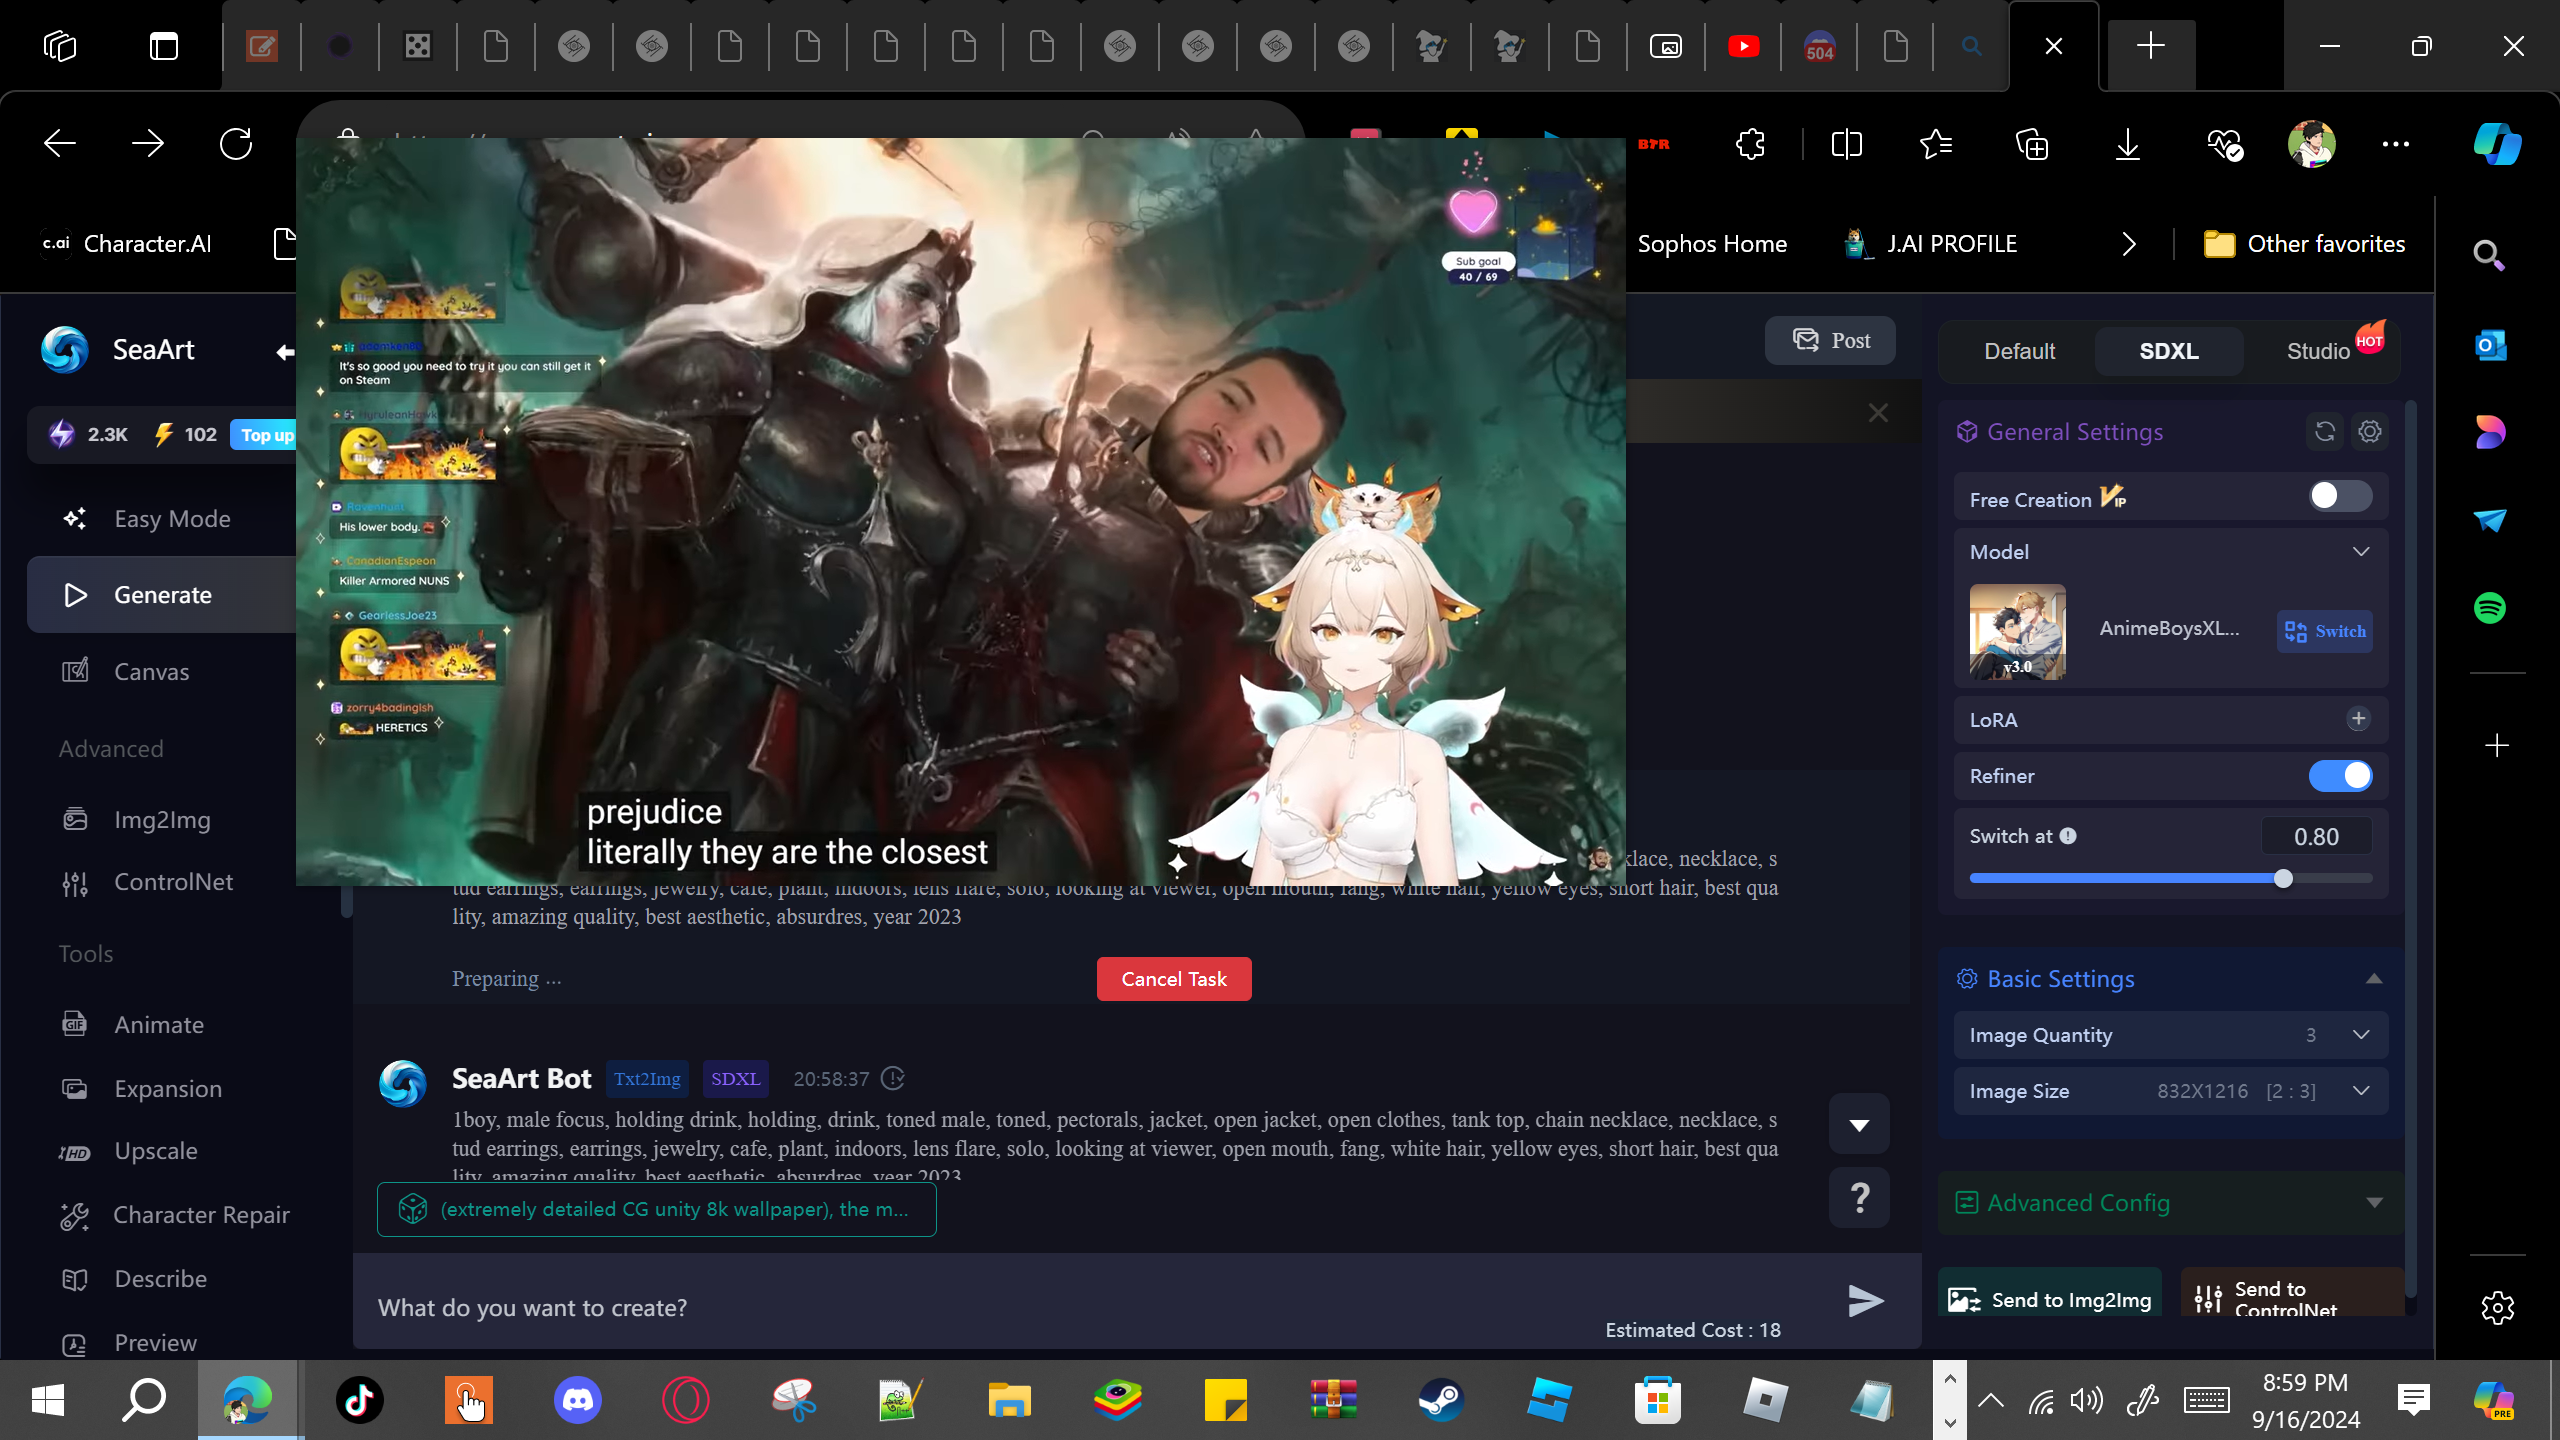Open the help question mark button
Screen dimensions: 2560x1440
pos(1859,1198)
